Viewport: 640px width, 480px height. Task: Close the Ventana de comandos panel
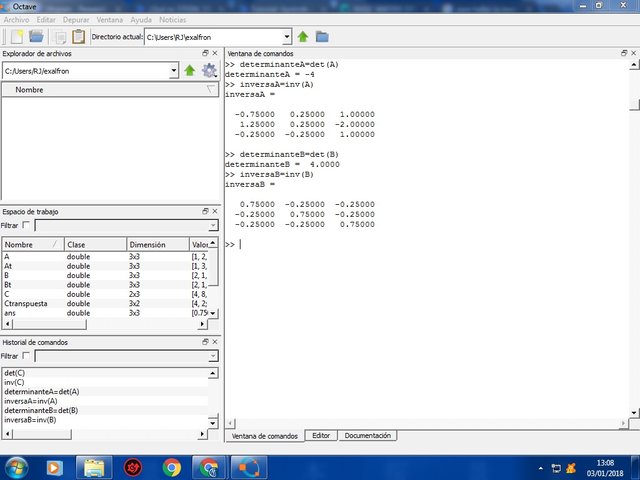pyautogui.click(x=633, y=53)
